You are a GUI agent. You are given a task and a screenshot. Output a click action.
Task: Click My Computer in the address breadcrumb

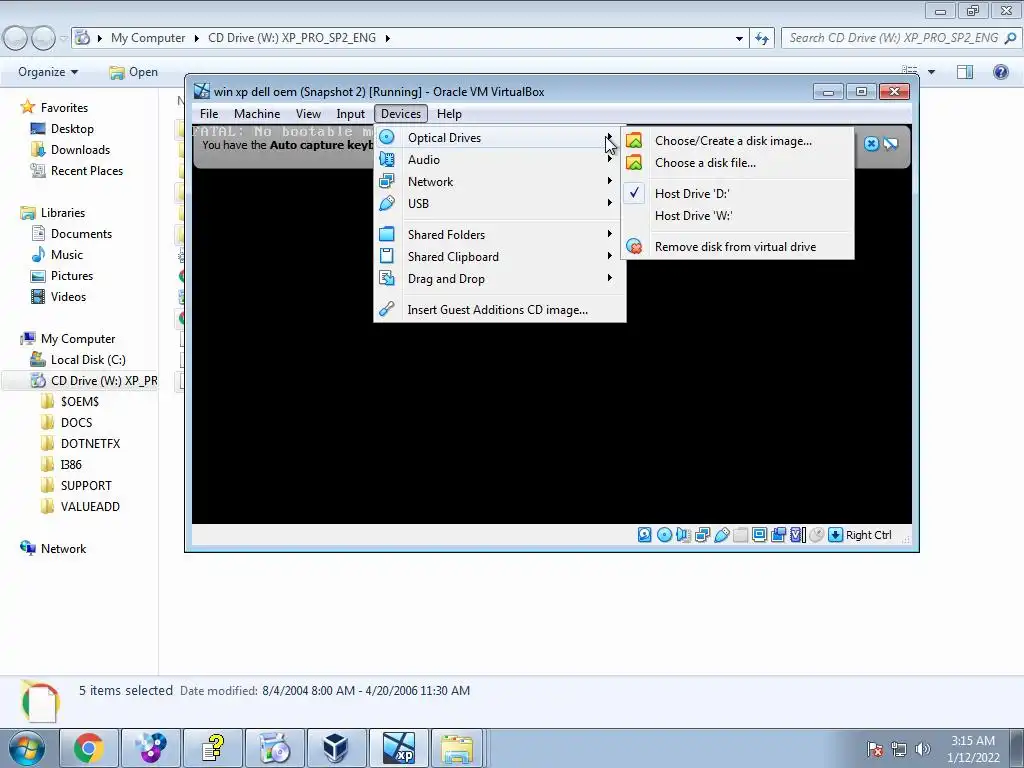pos(148,38)
